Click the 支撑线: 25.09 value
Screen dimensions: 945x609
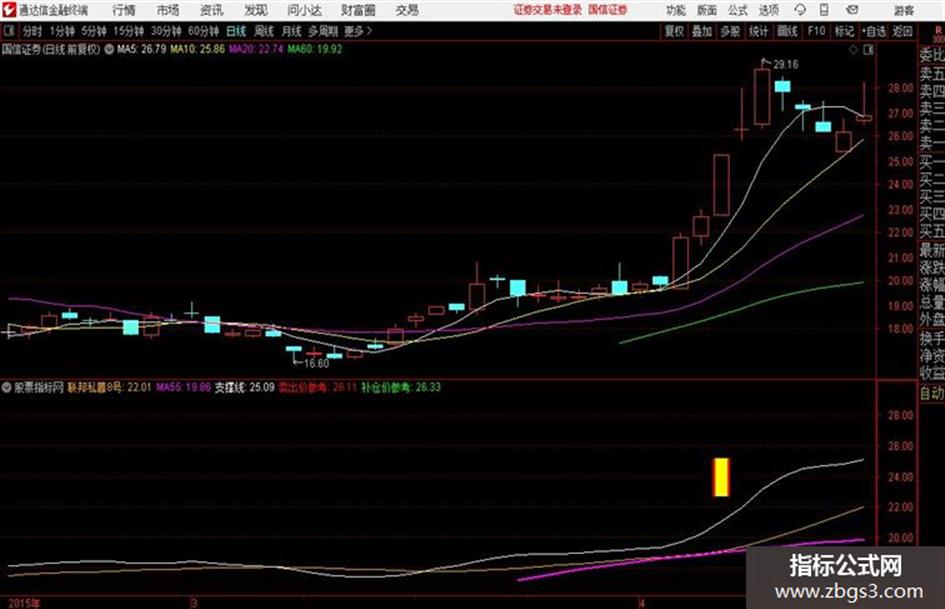tap(245, 387)
